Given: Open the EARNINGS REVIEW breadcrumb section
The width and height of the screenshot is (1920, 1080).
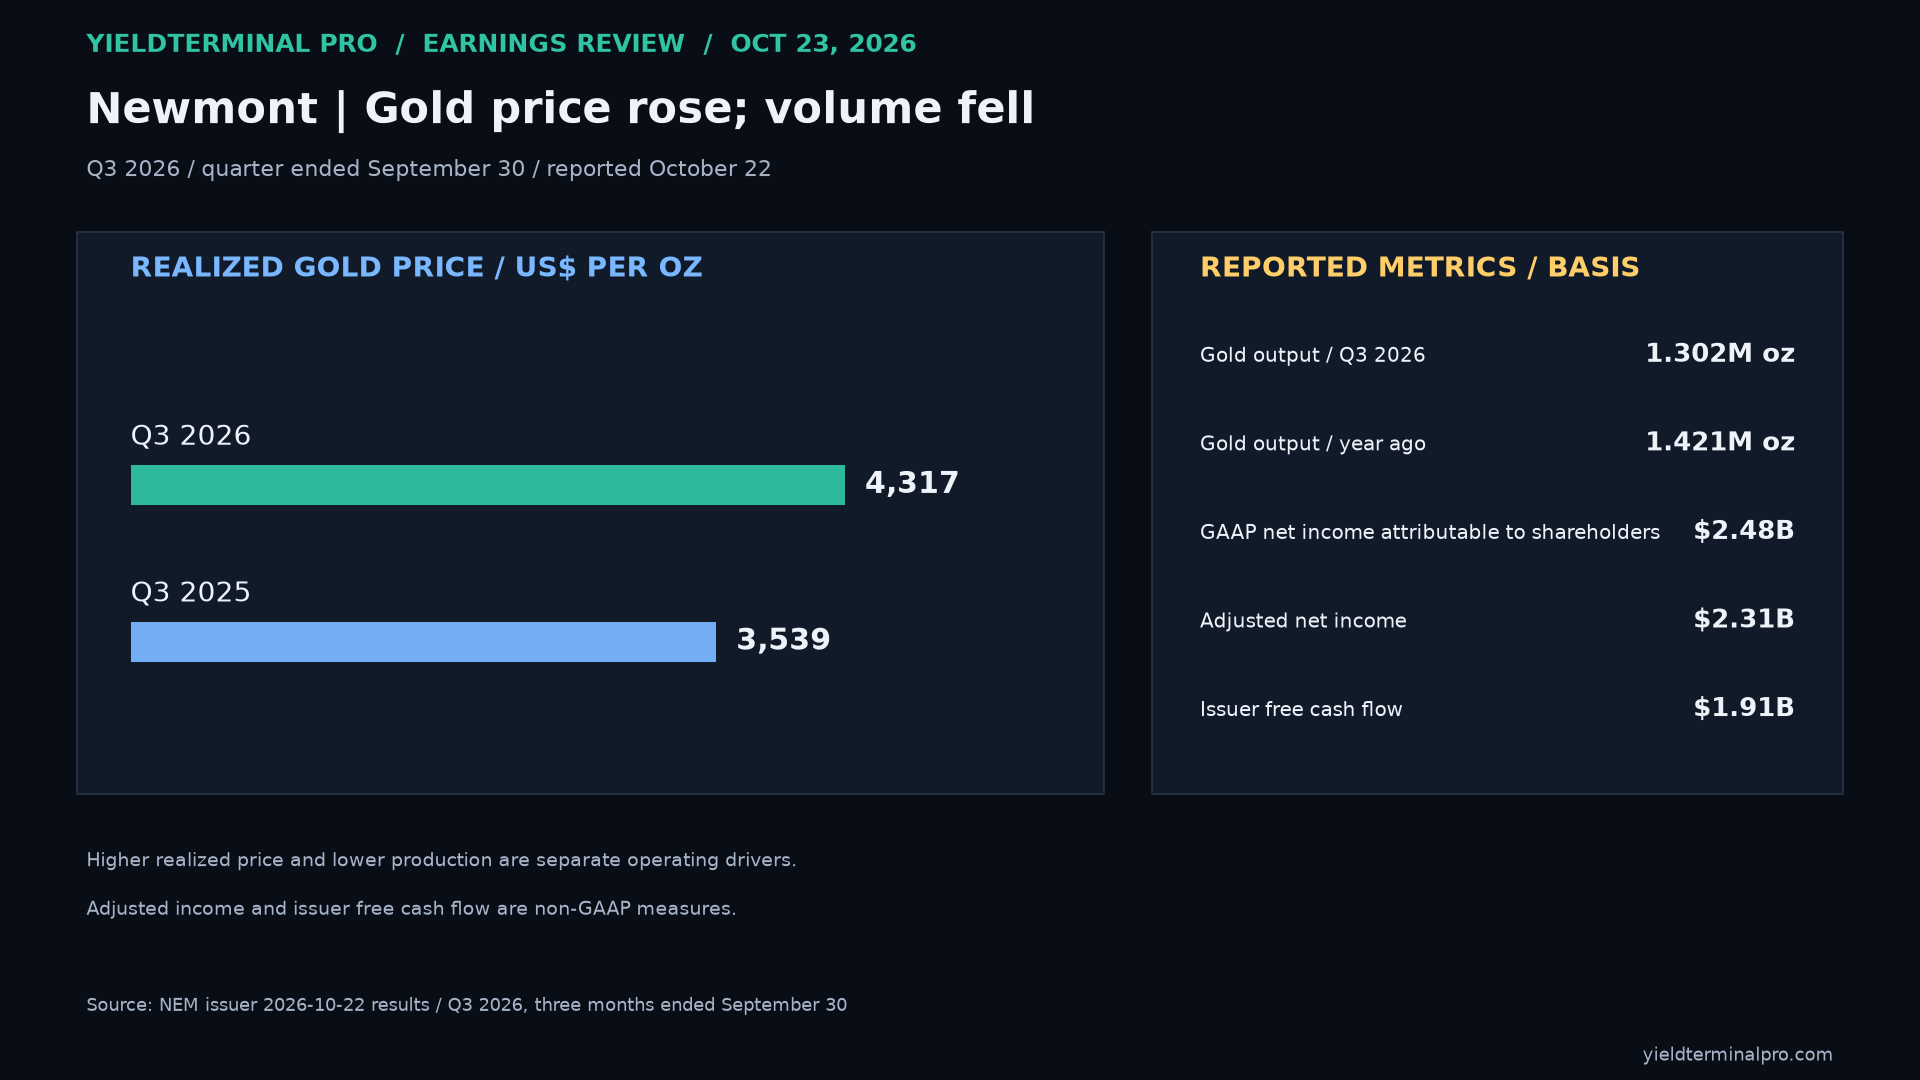Looking at the screenshot, I should [x=553, y=44].
